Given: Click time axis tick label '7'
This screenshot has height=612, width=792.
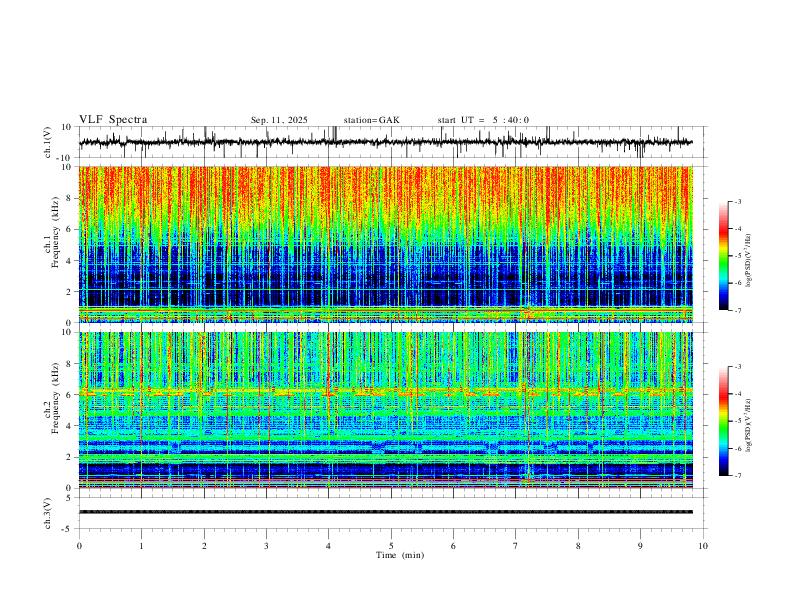Looking at the screenshot, I should point(516,546).
